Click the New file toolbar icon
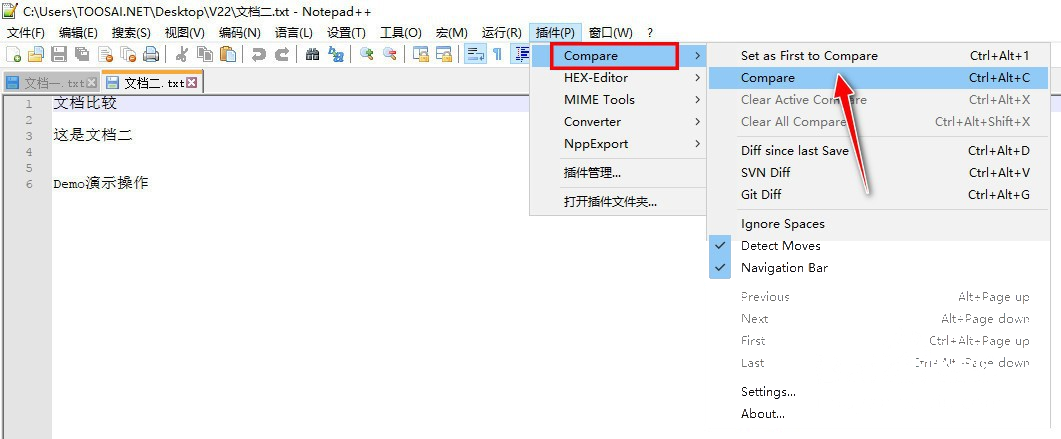Viewport: 1061px width, 439px height. tap(14, 54)
